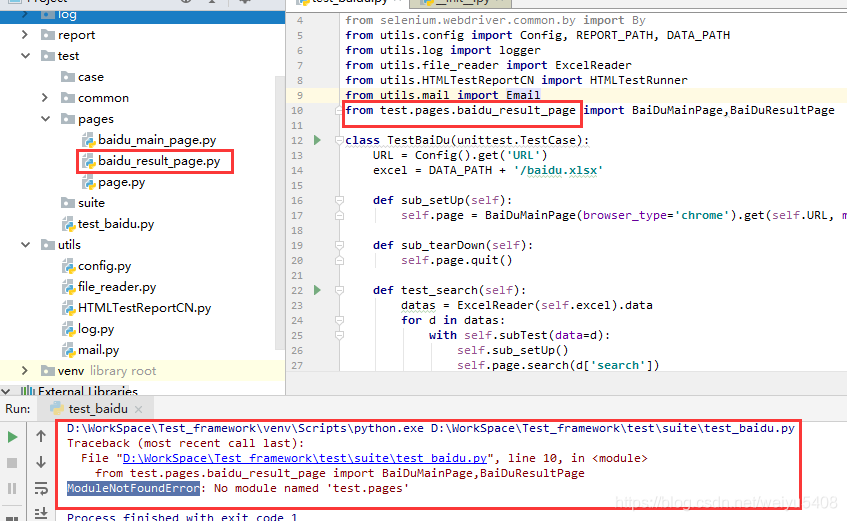The image size is (847, 521).
Task: Click the venv folder icon
Action: [x=48, y=371]
